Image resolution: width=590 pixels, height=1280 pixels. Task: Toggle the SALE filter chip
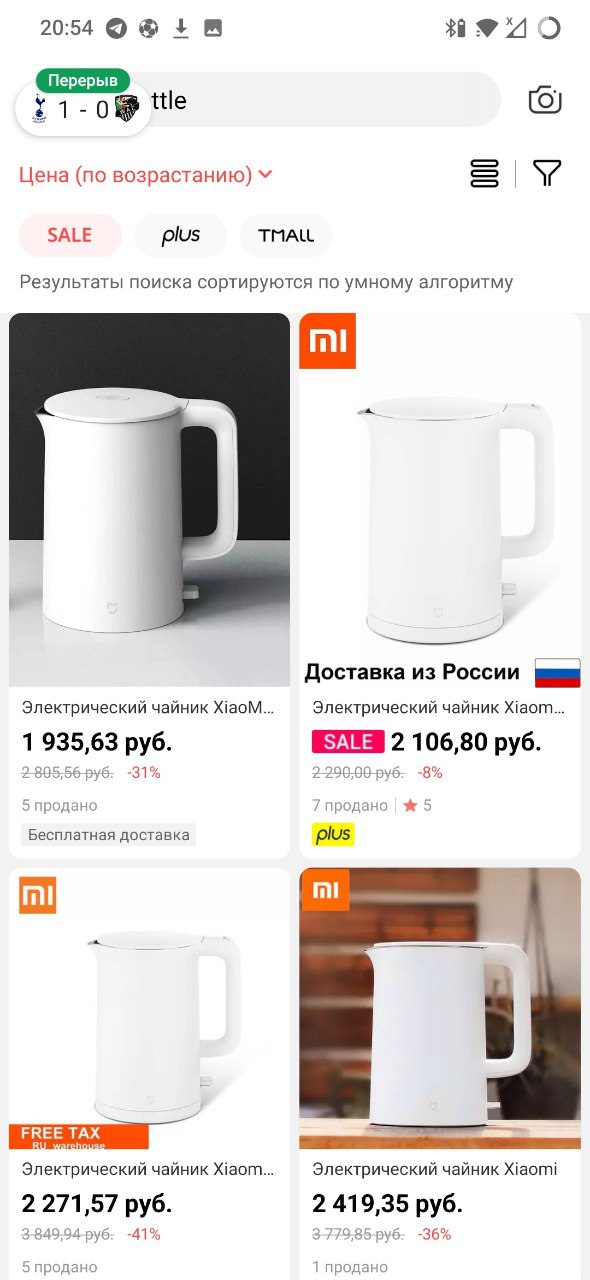[x=70, y=236]
